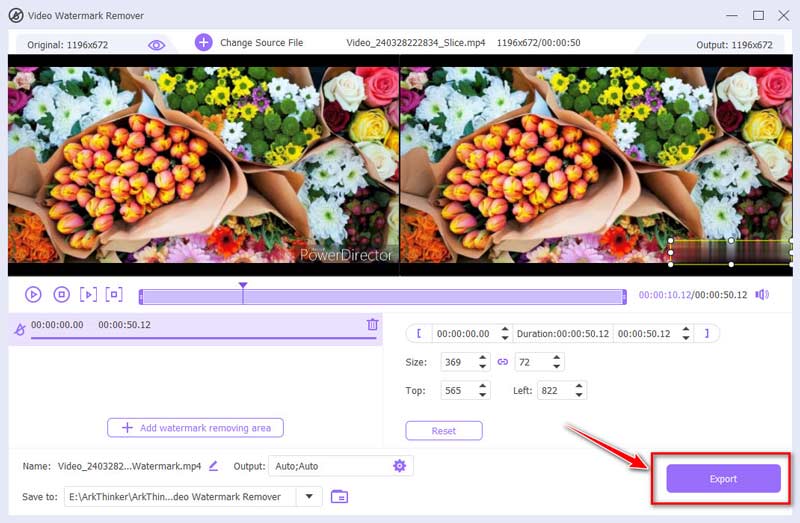Click the Output: 1196x672 label
The image size is (800, 523).
pos(734,45)
